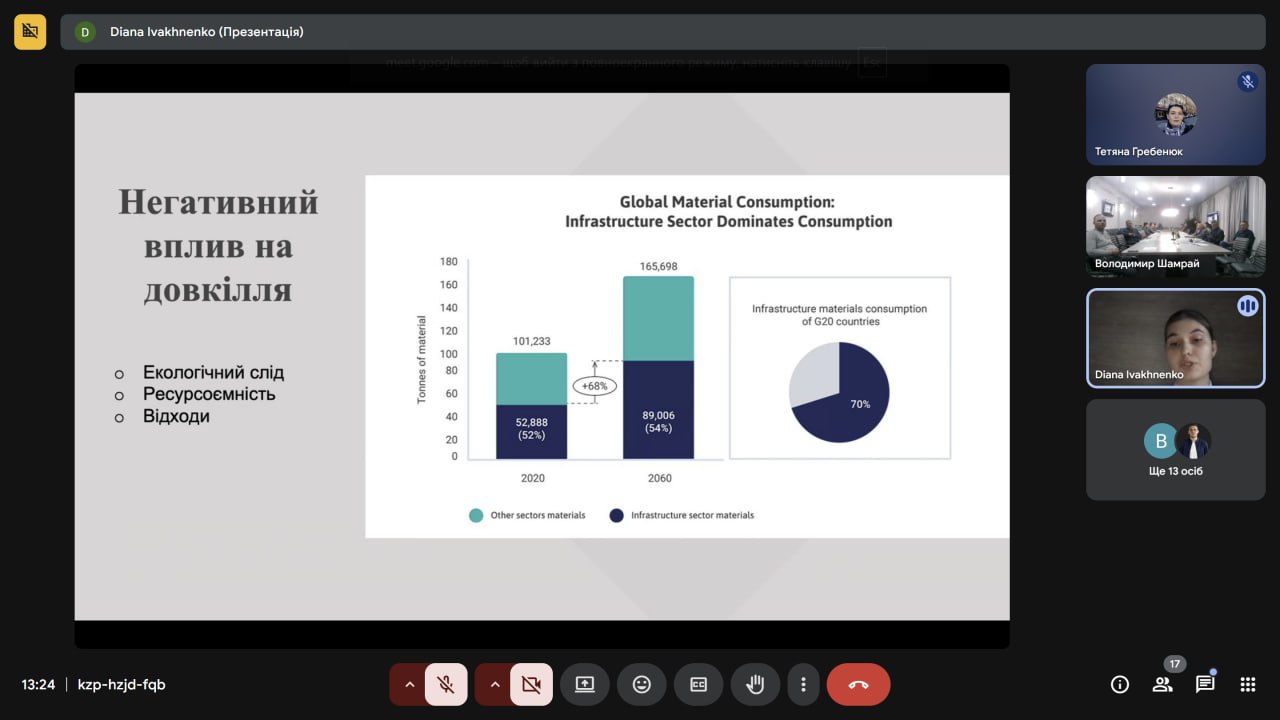Open the emoji reactions panel
1280x720 pixels.
coord(641,685)
